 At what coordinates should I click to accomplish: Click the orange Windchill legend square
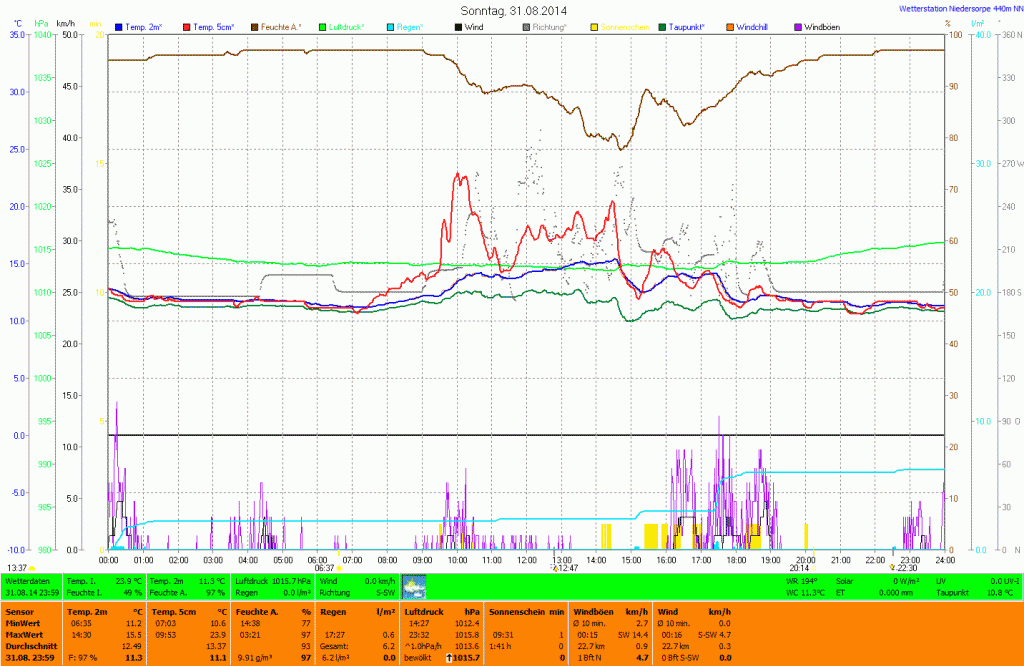click(730, 26)
